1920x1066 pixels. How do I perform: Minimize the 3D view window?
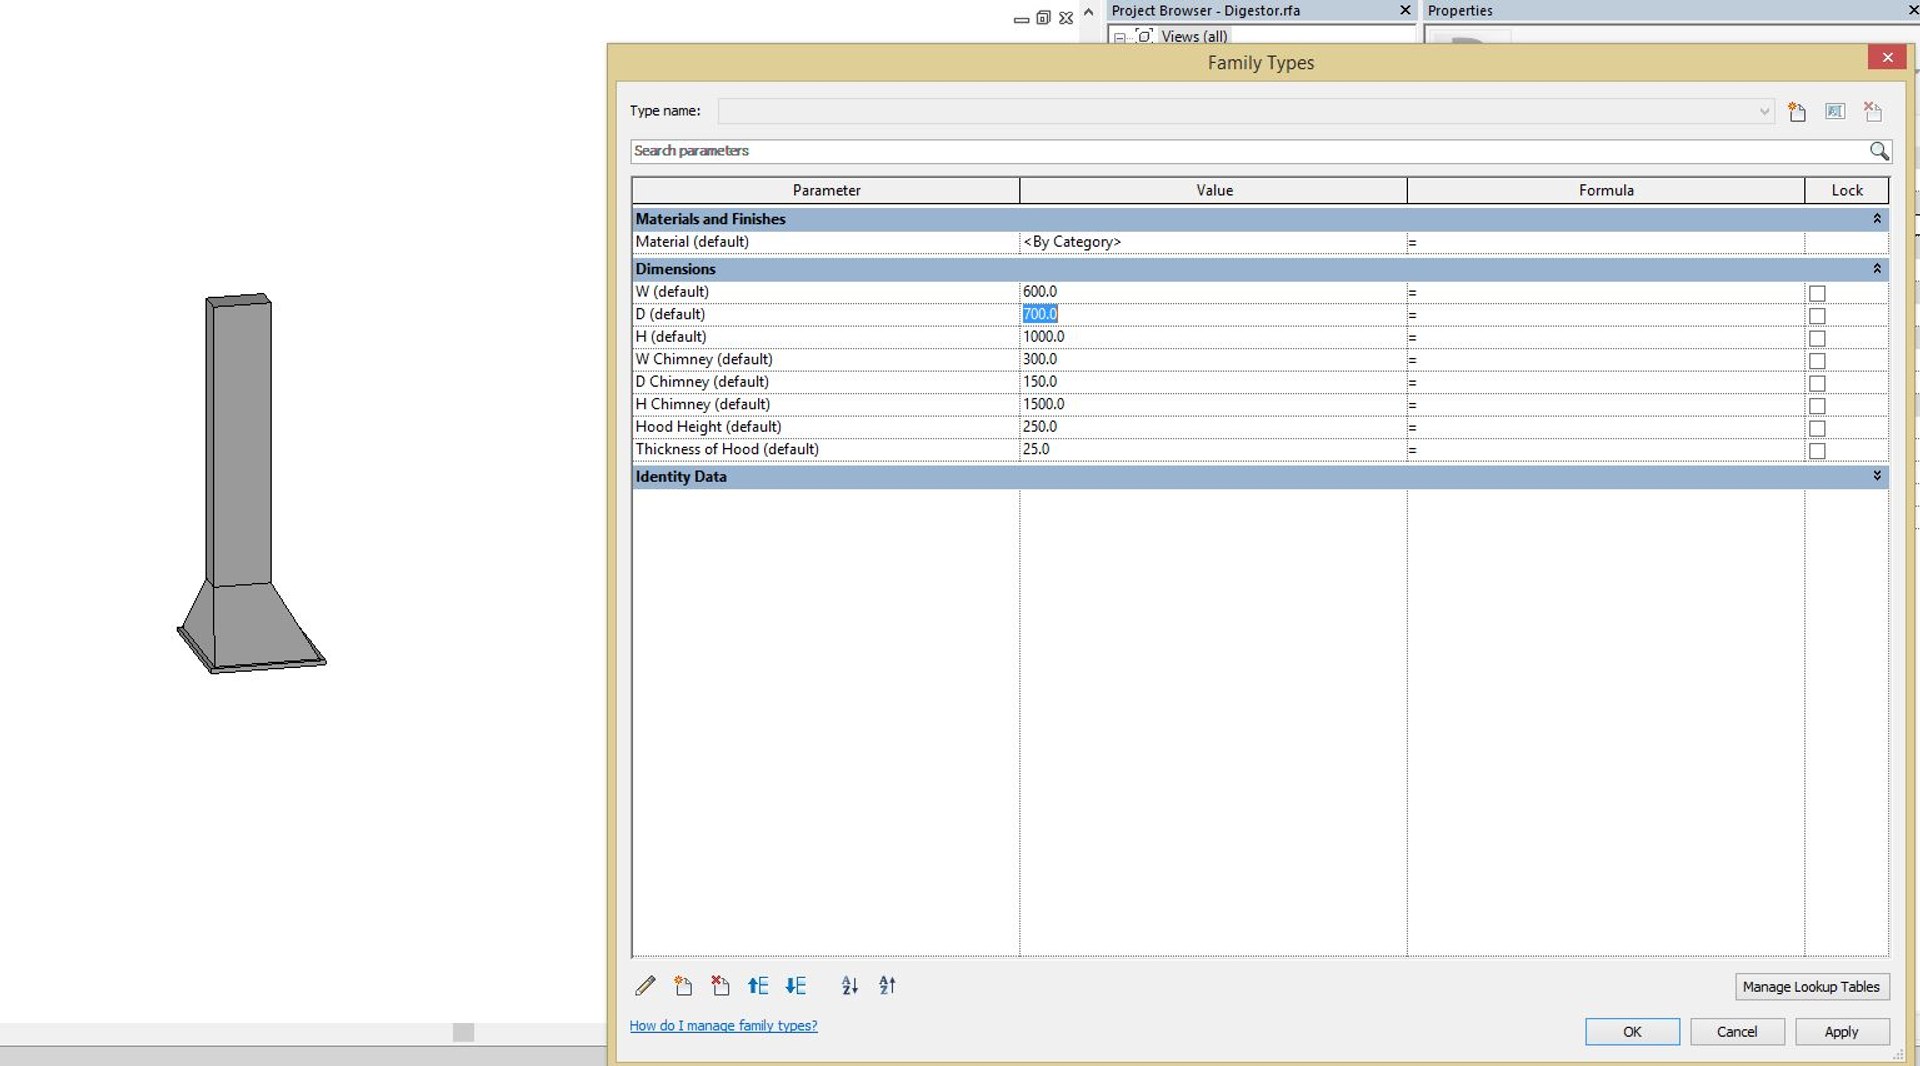[1021, 19]
